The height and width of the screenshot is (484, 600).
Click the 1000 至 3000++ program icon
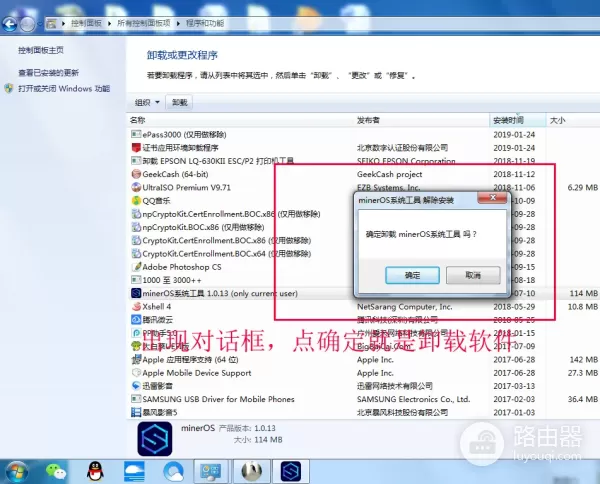pos(136,280)
